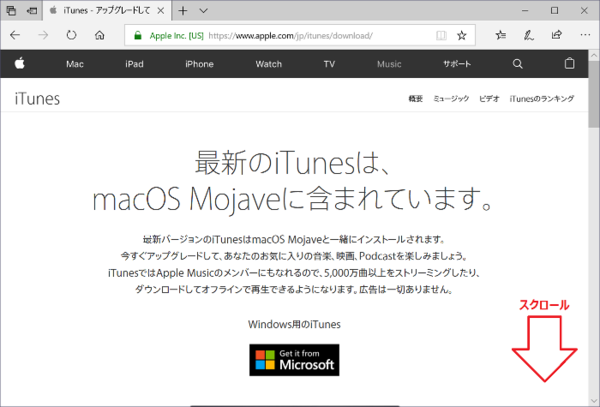Open the favorites hub icon
The width and height of the screenshot is (600, 407).
pos(501,36)
